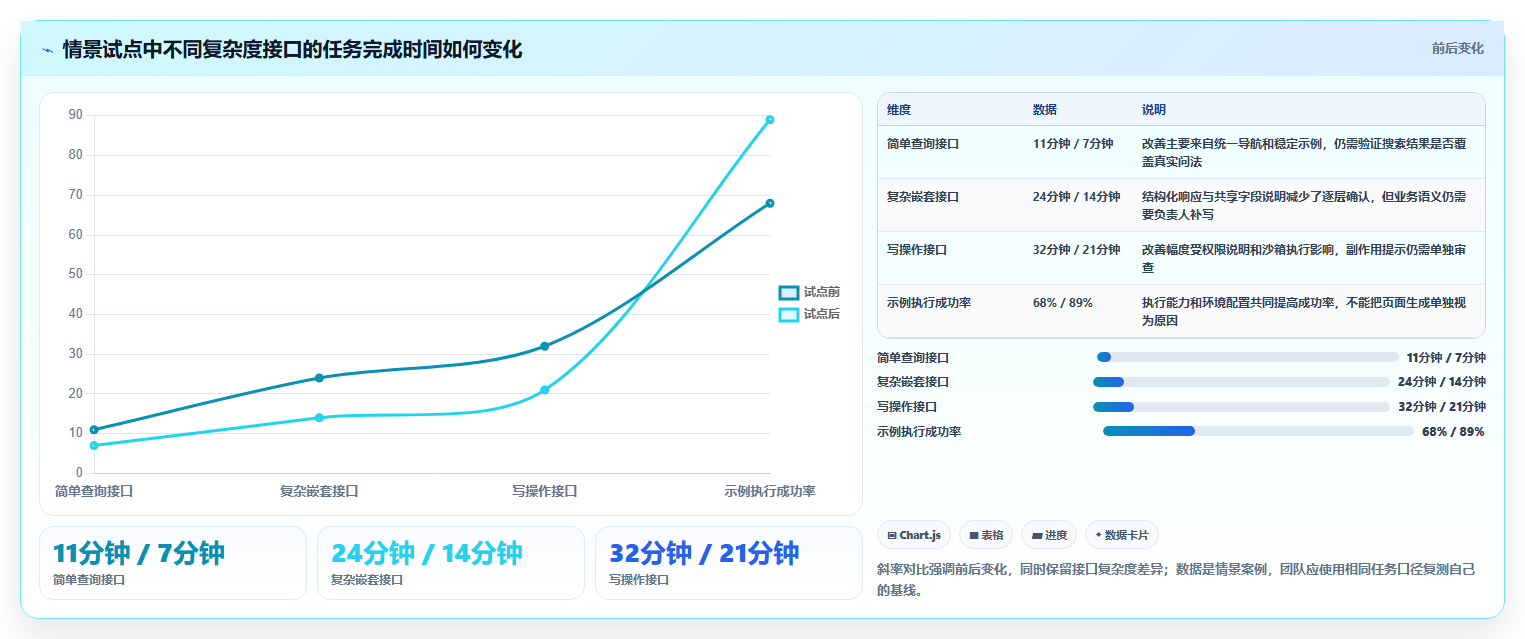Click the 示例执行成功率 progress bar
Image resolution: width=1525 pixels, height=639 pixels.
[1258, 431]
